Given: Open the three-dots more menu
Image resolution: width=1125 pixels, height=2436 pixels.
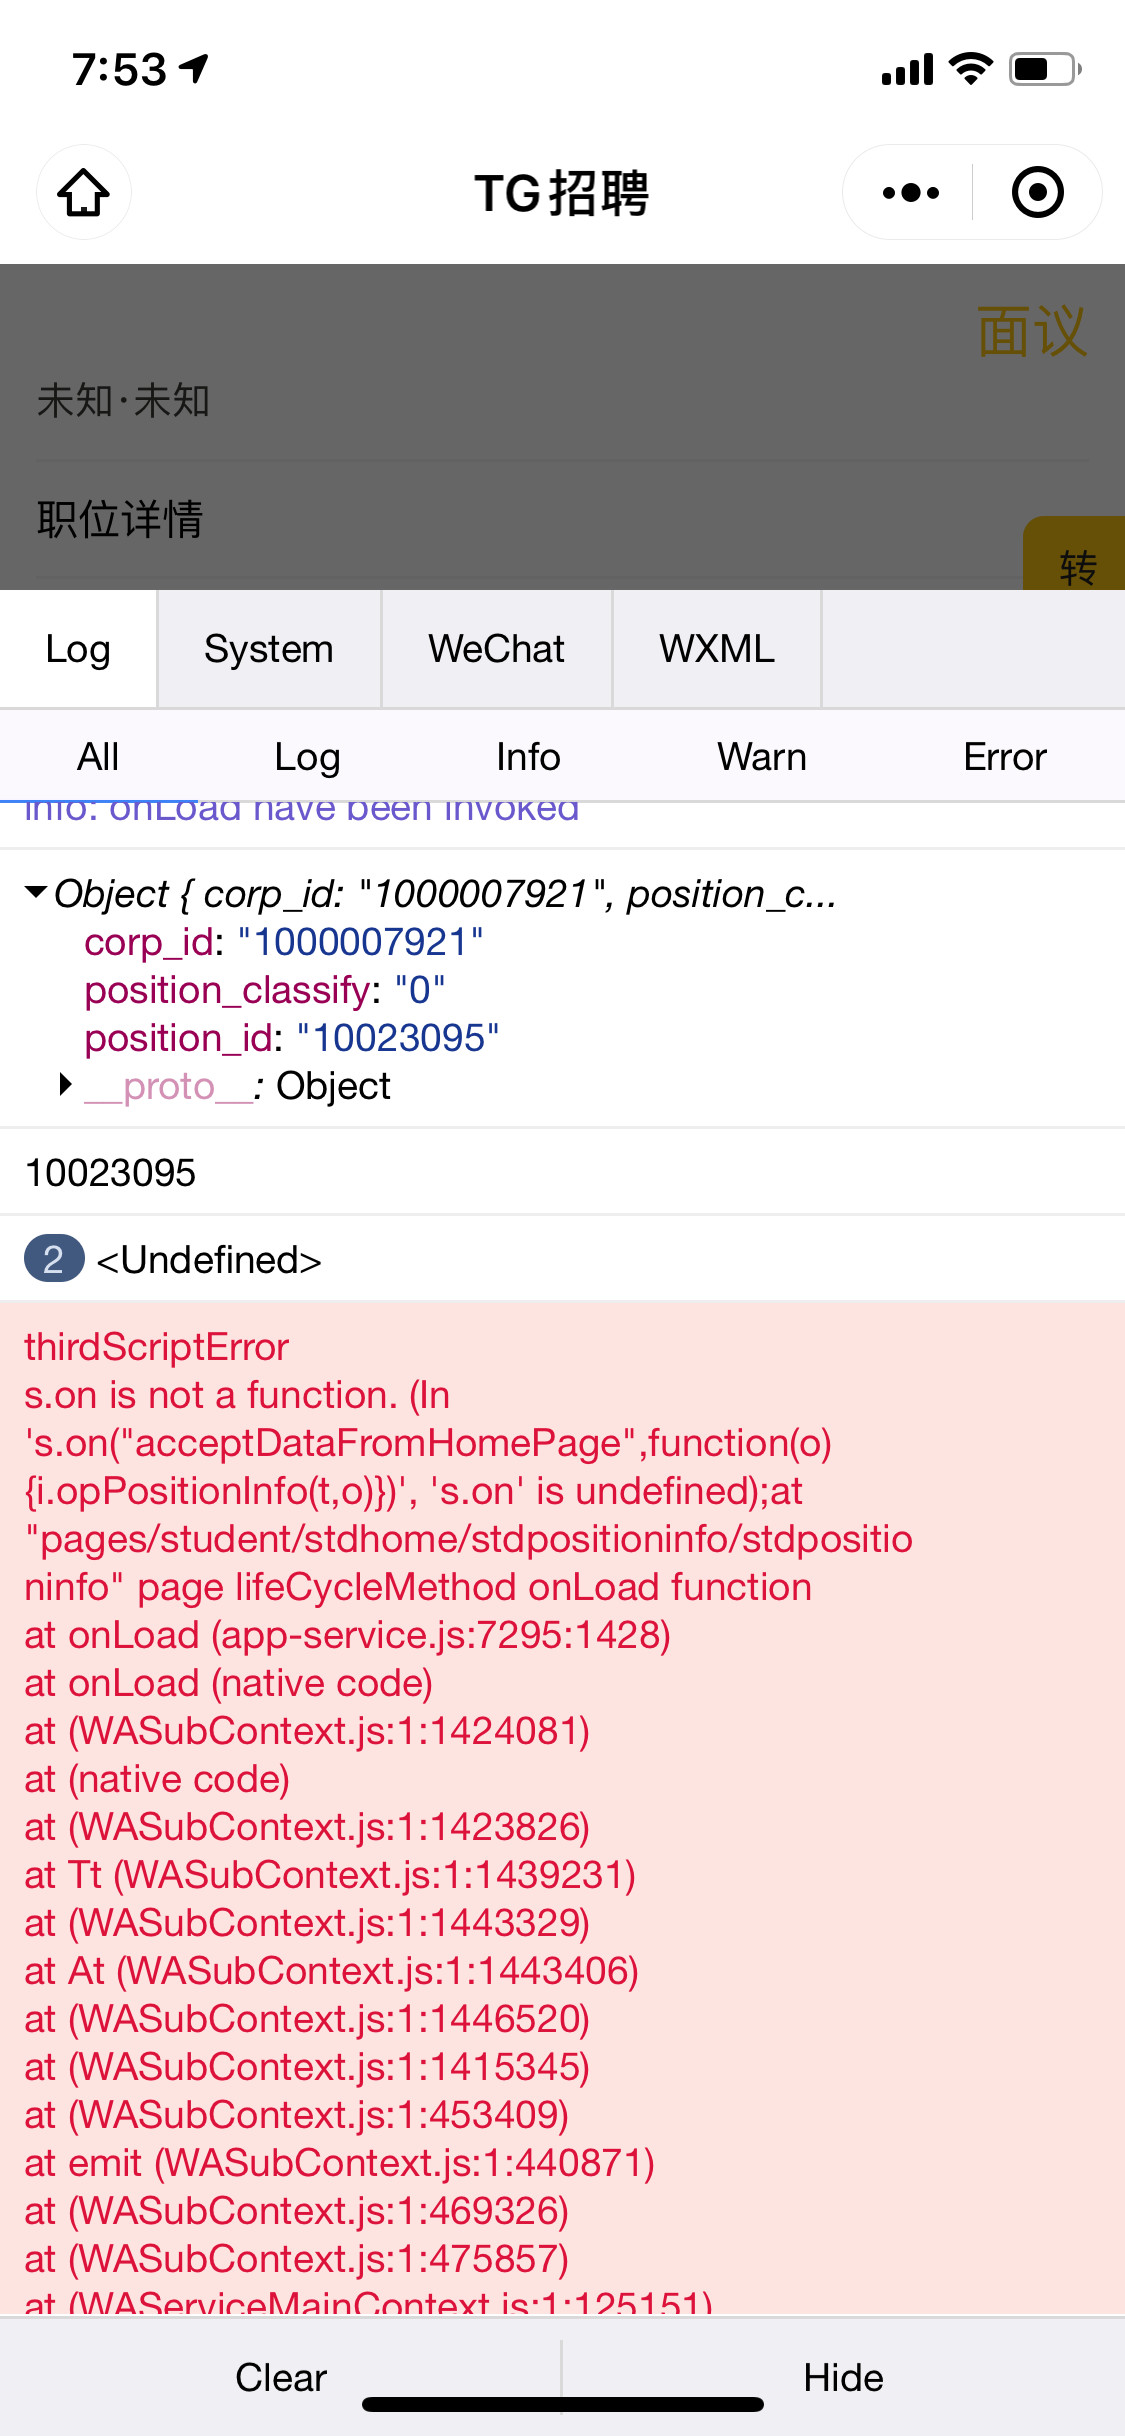Looking at the screenshot, I should pyautogui.click(x=910, y=192).
